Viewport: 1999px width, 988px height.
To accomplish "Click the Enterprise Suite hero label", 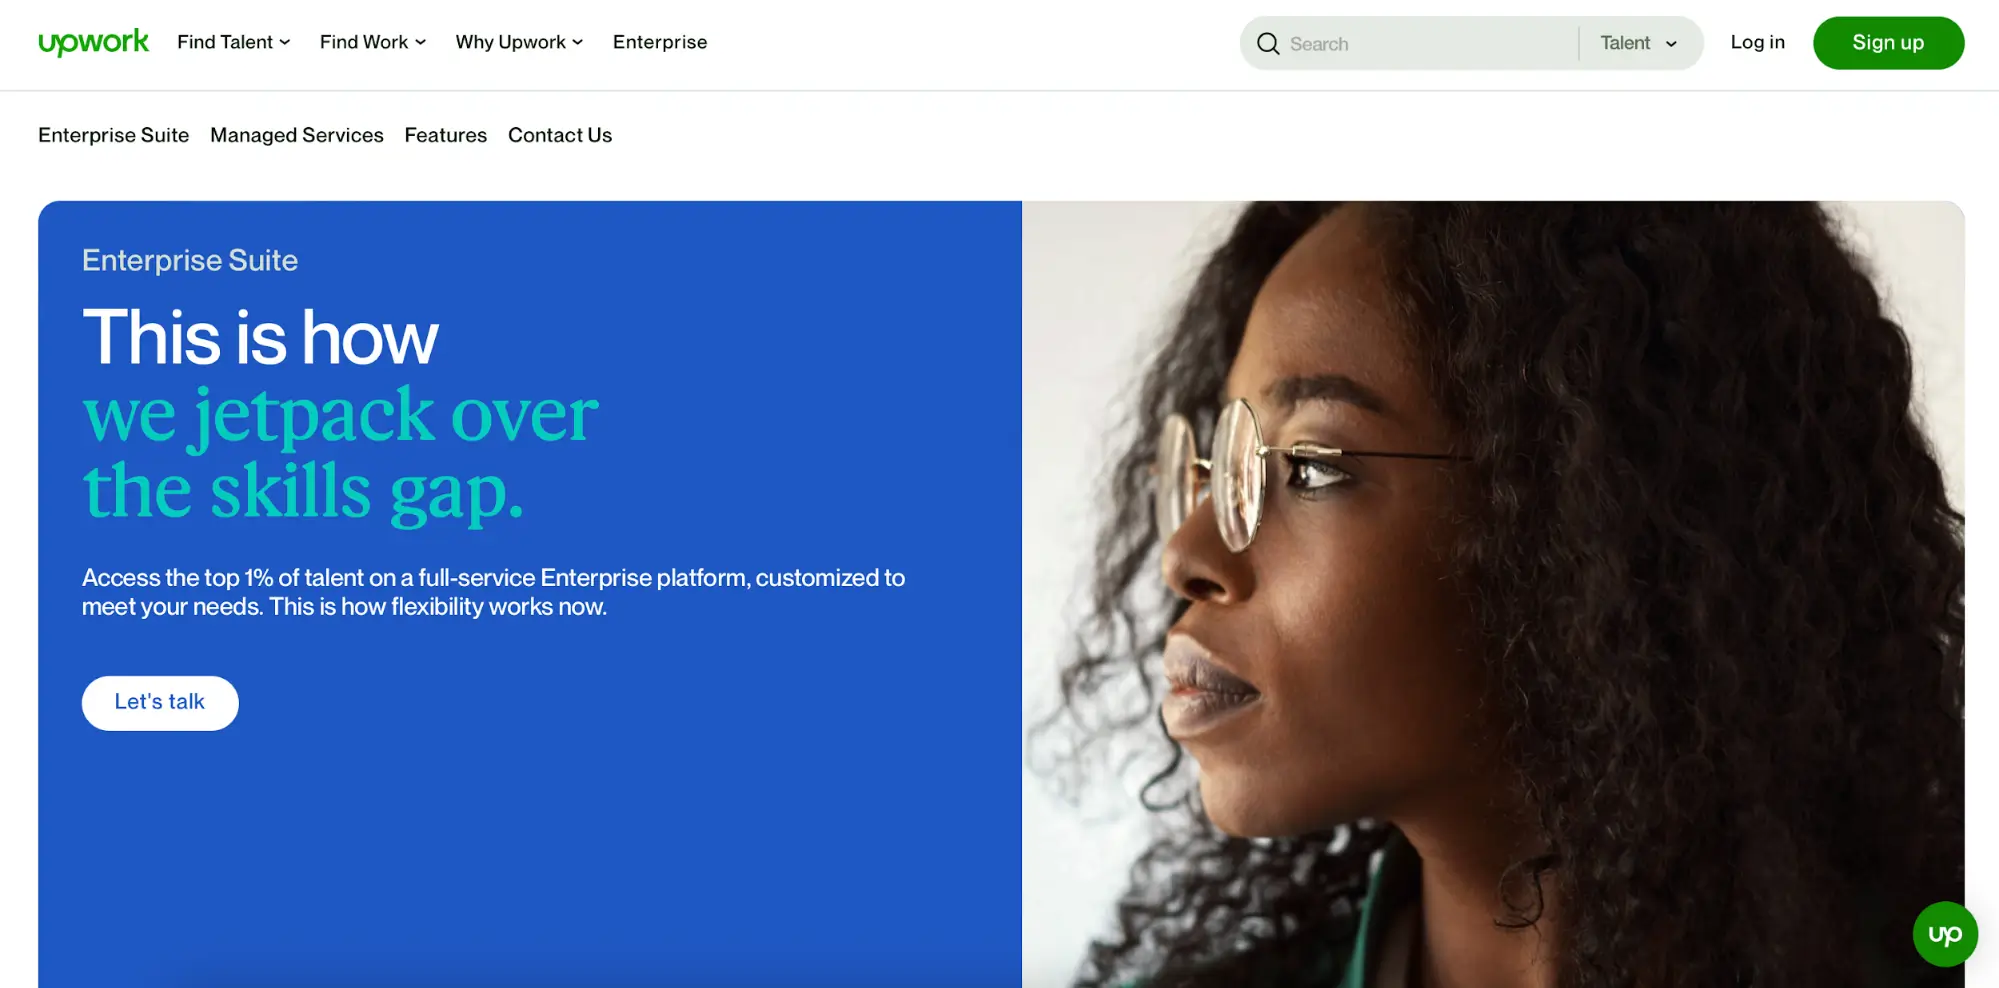I will (x=190, y=260).
